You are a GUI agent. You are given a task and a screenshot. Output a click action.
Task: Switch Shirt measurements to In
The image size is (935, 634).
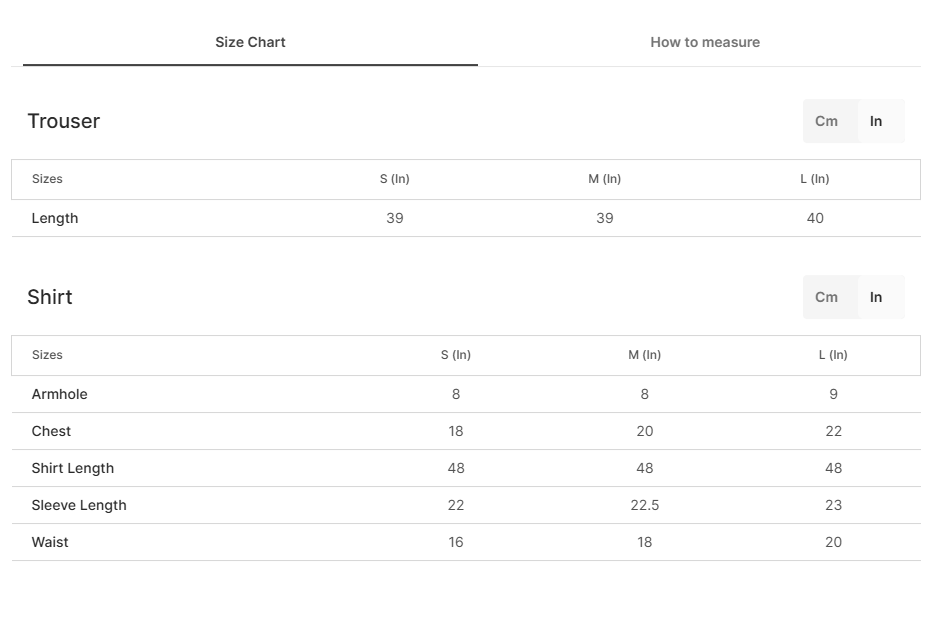click(x=876, y=297)
